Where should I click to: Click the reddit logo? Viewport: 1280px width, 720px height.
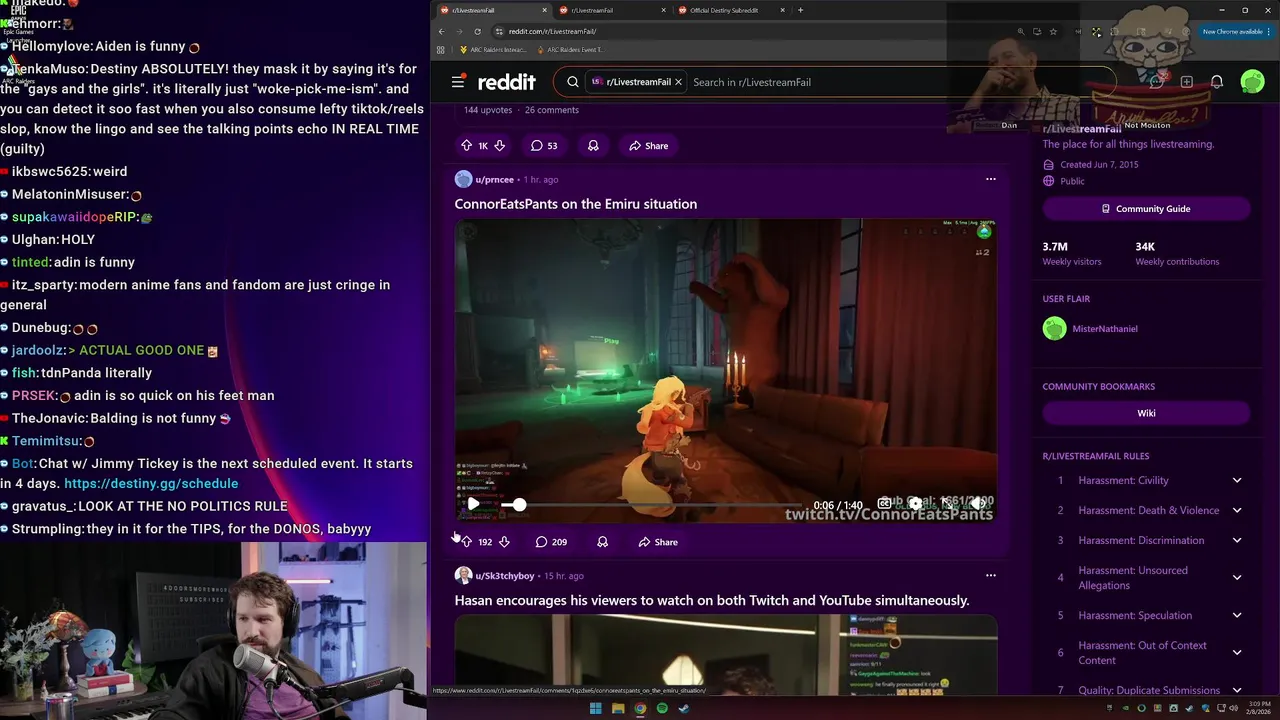coord(506,82)
